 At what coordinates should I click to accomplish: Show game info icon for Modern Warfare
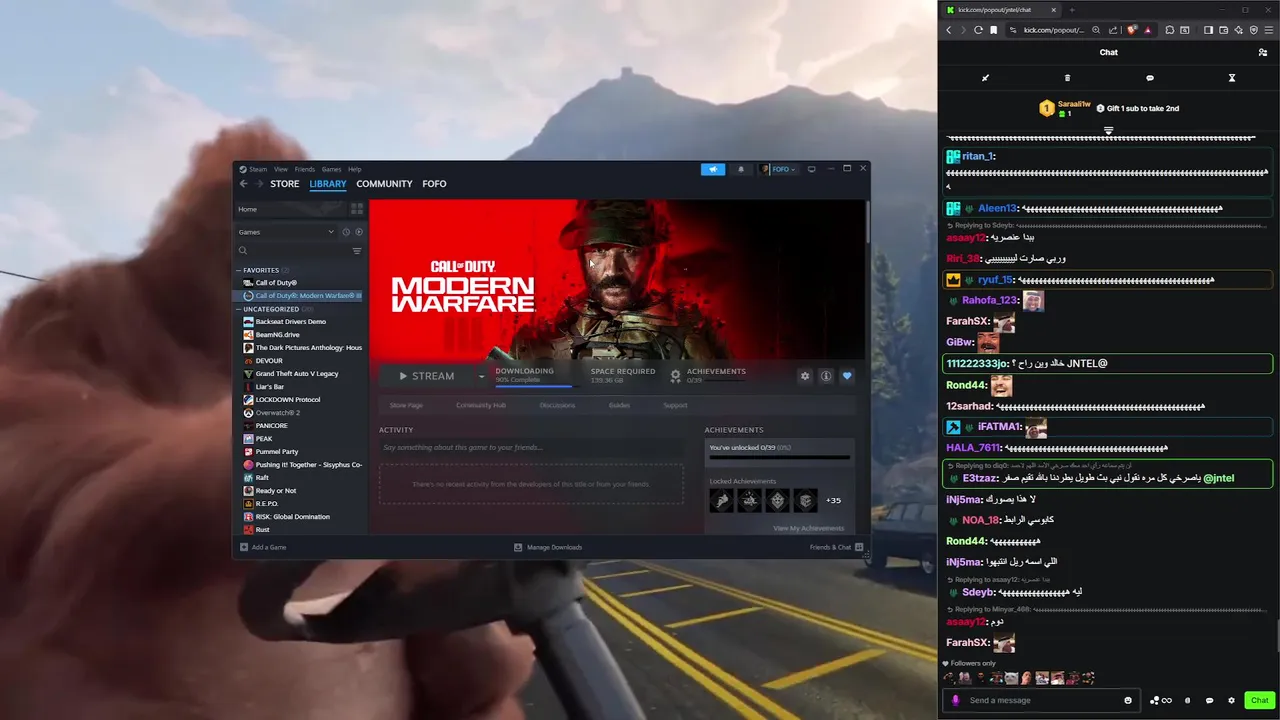(x=826, y=376)
